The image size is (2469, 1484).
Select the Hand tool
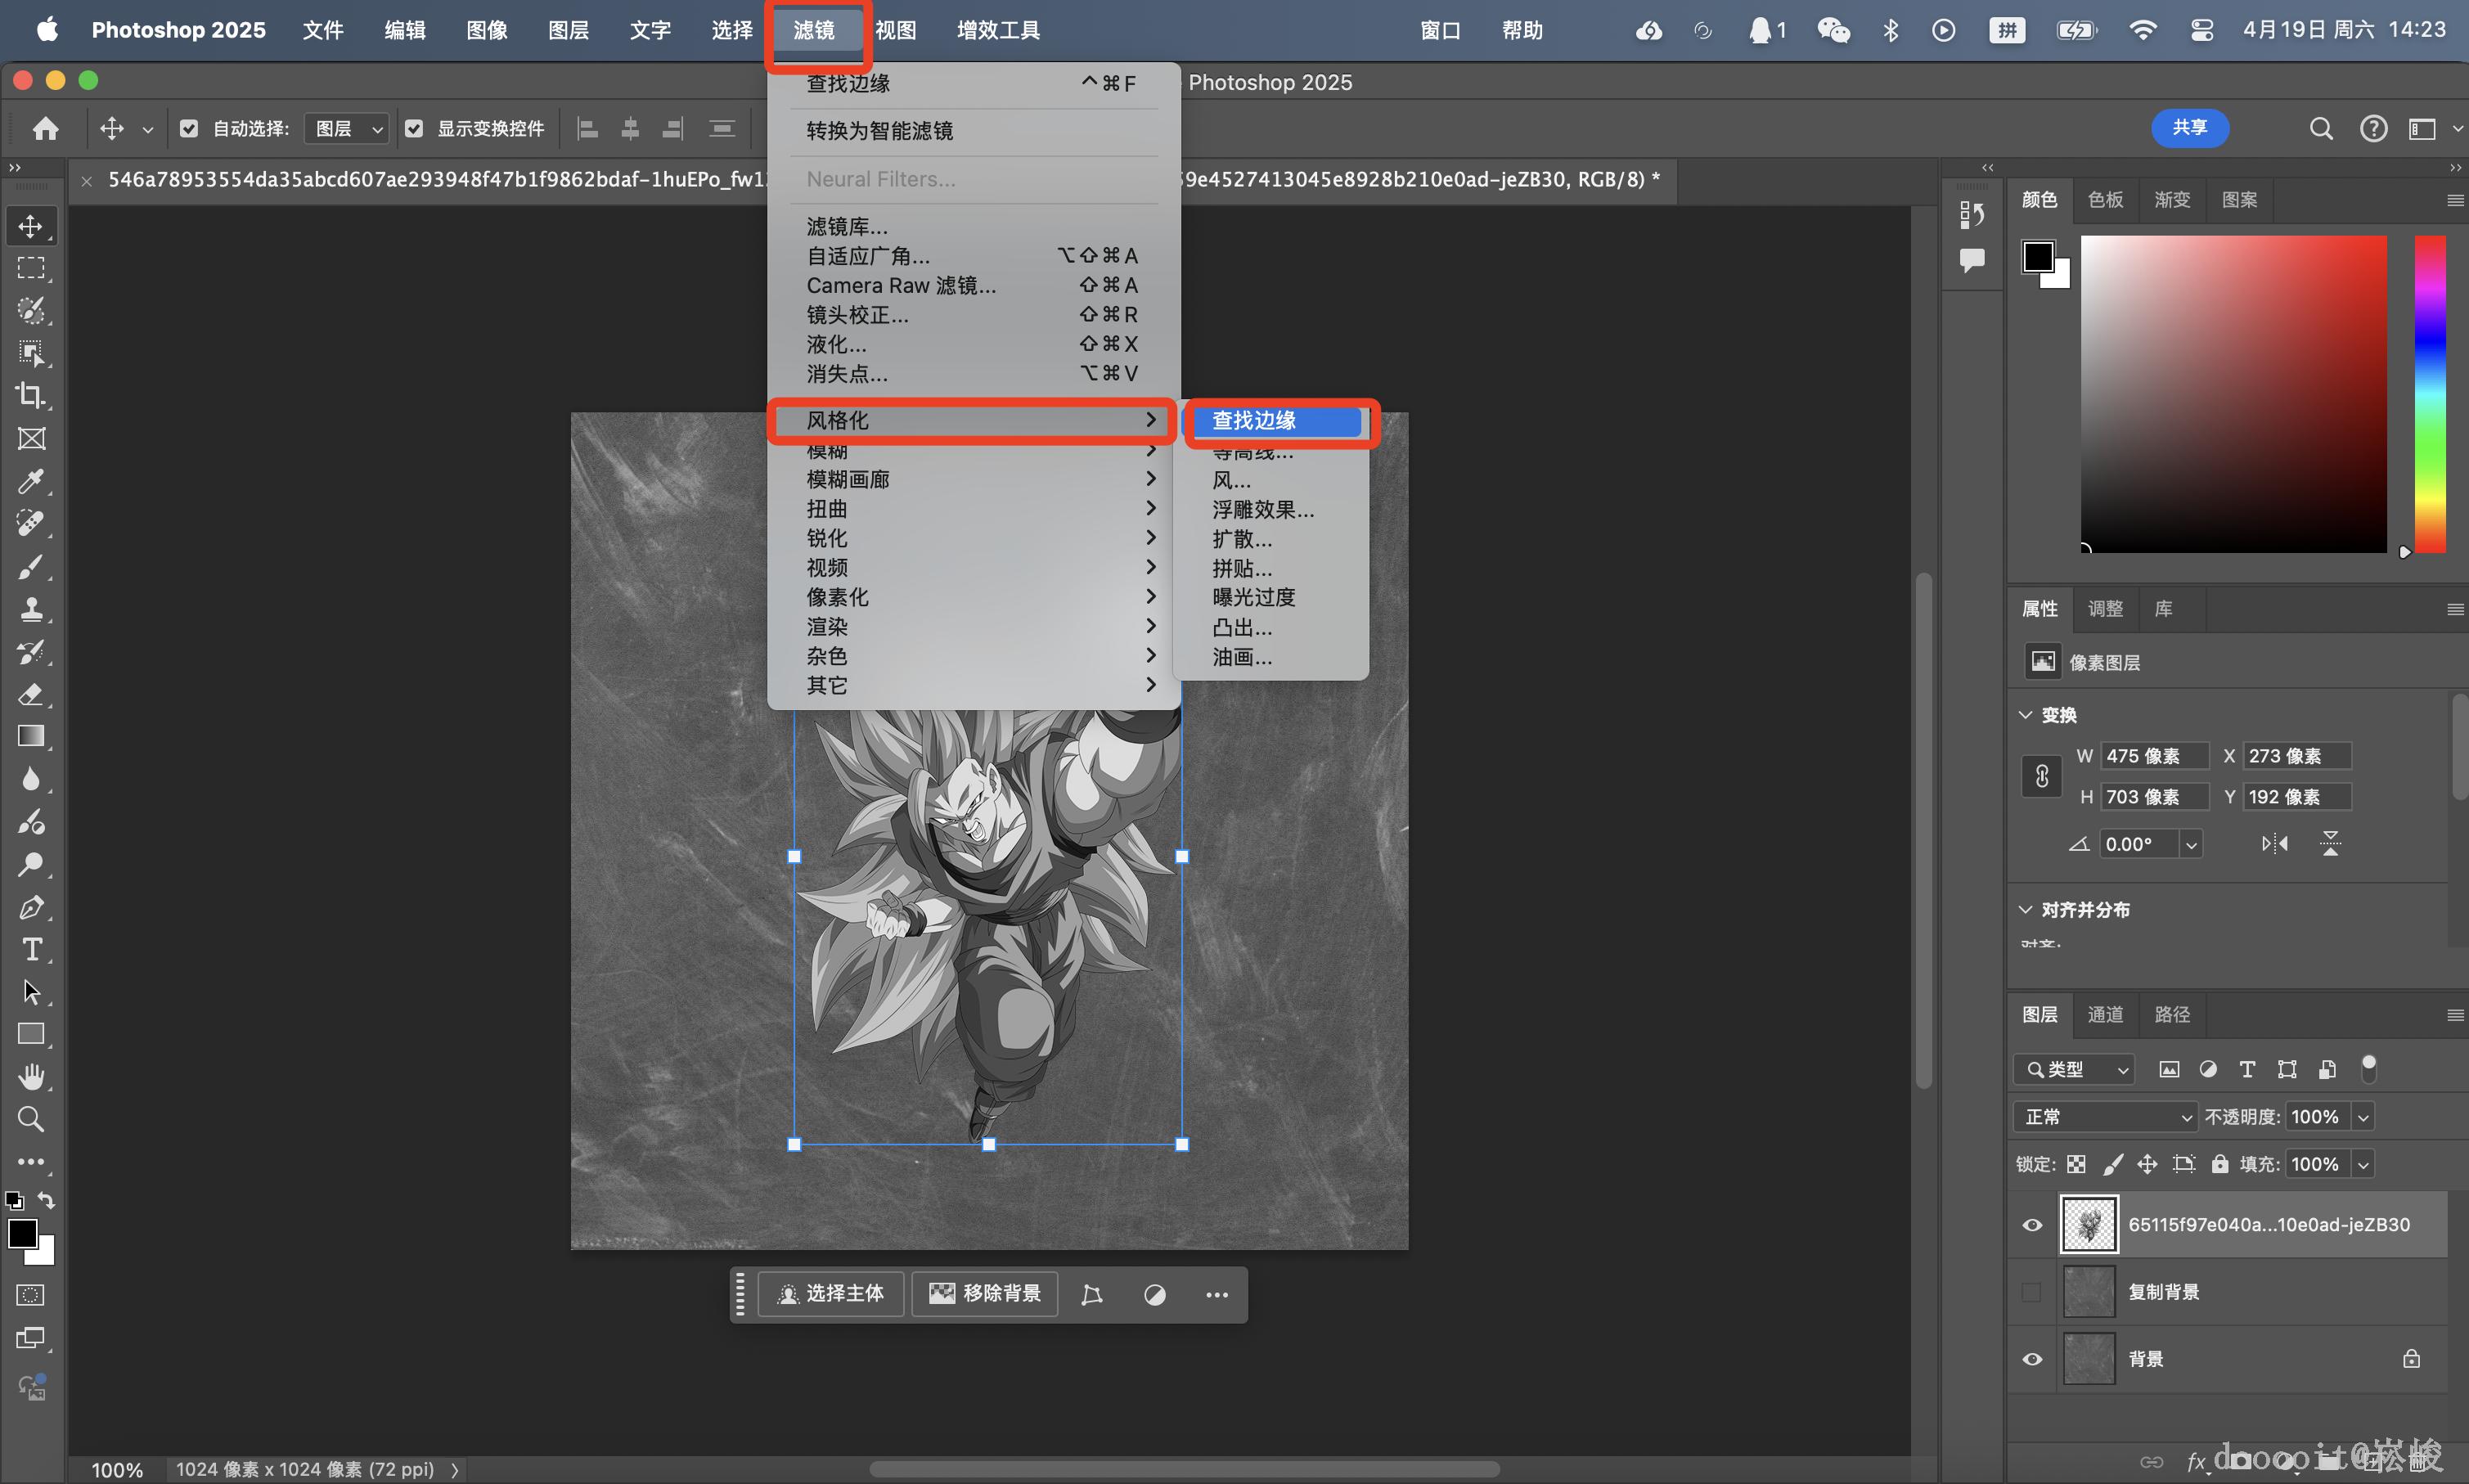click(x=31, y=1077)
